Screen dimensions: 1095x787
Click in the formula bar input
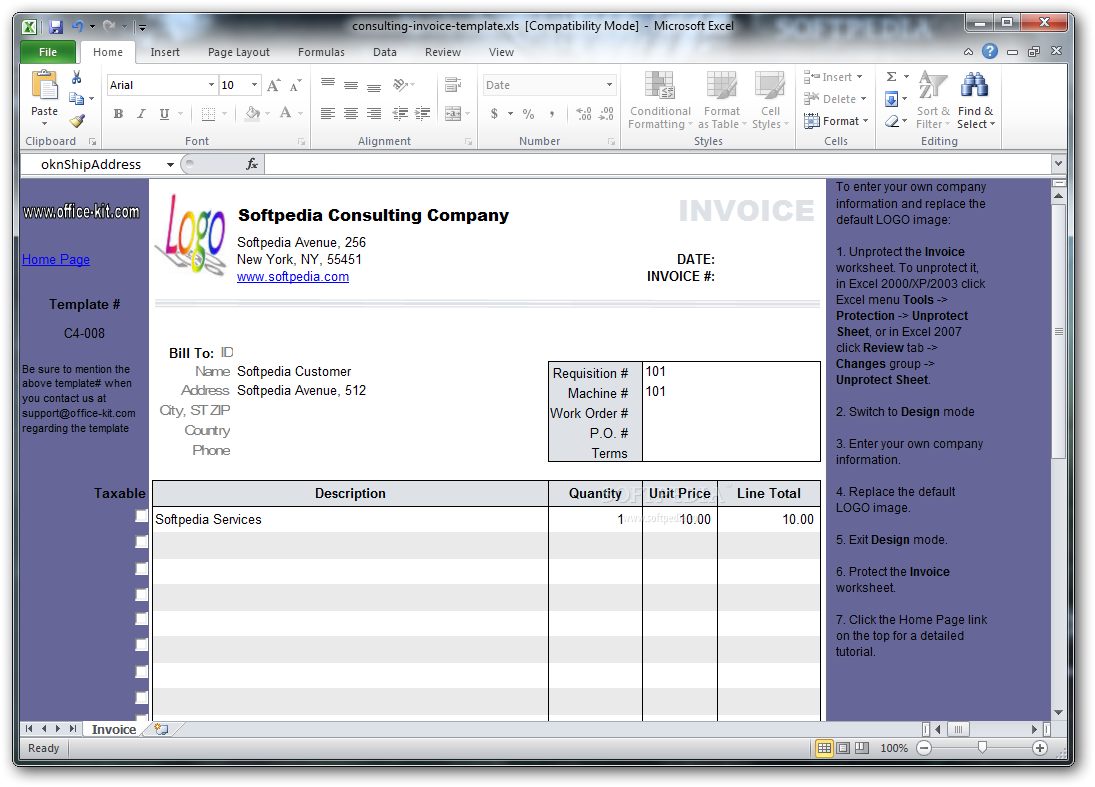656,165
